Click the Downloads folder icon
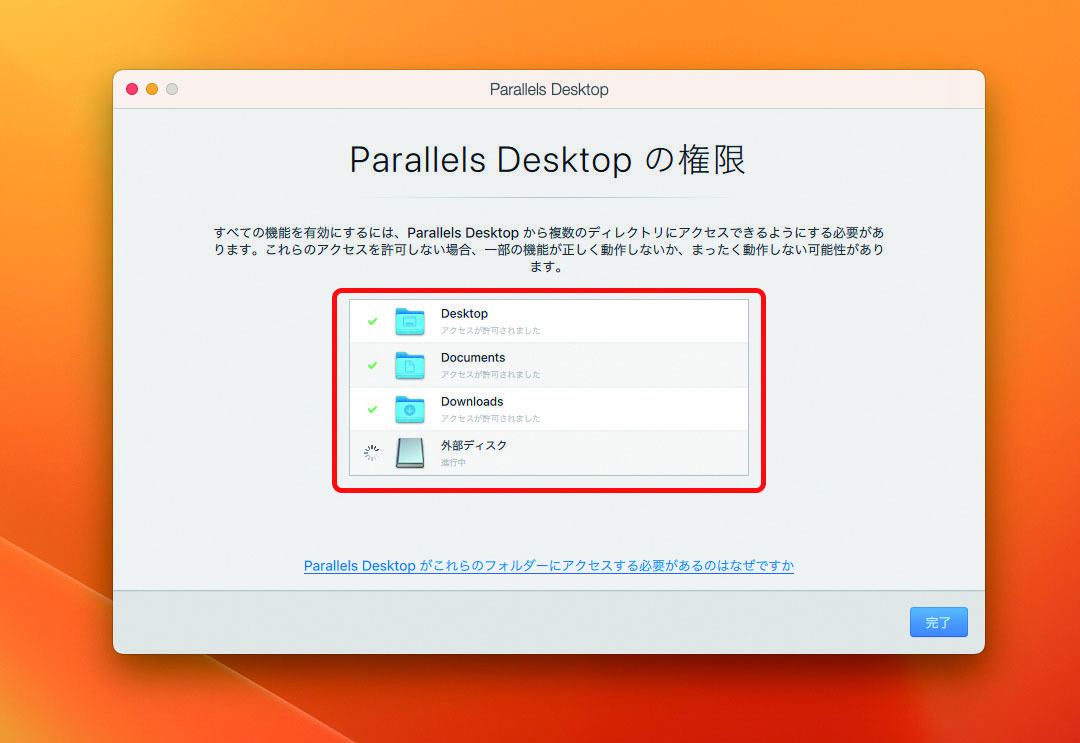The image size is (1080, 743). [x=410, y=410]
